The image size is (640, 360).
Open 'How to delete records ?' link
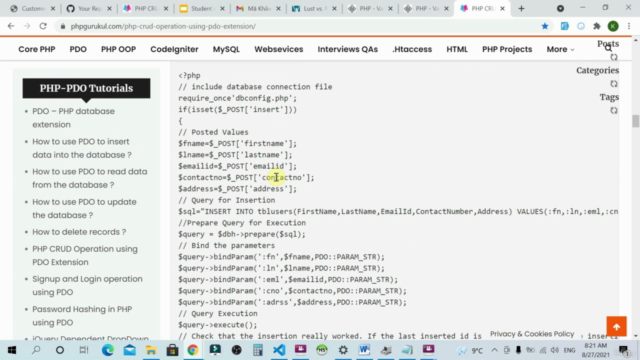[79, 232]
